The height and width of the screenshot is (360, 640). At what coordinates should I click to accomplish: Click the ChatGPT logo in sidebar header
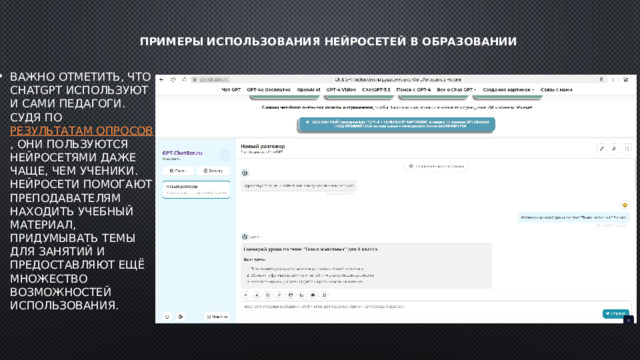(x=224, y=155)
